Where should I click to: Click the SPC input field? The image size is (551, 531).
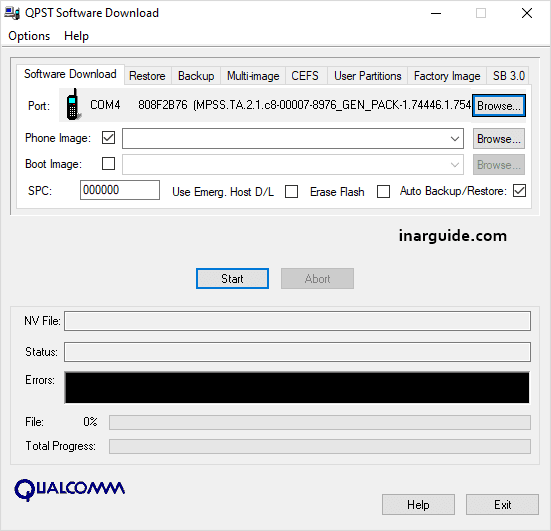point(120,190)
